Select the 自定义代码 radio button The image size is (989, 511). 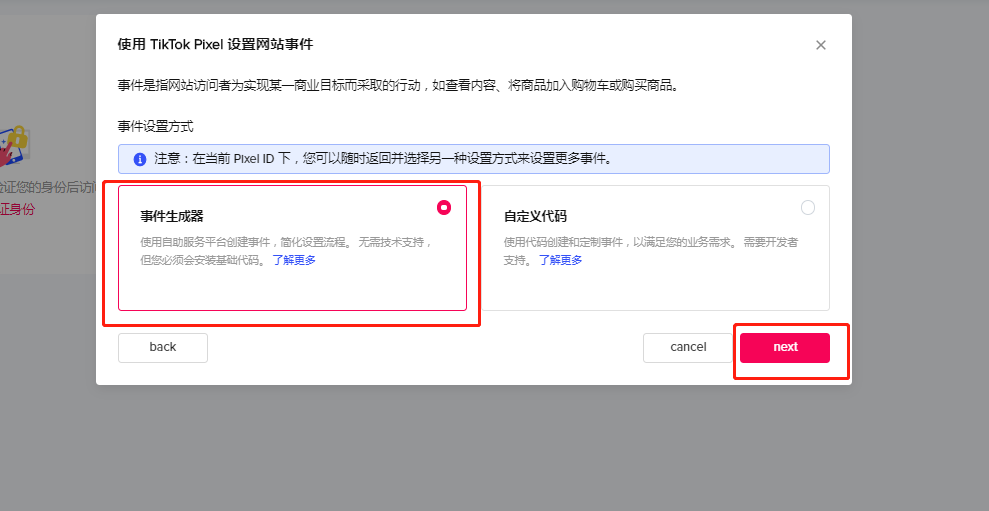pyautogui.click(x=807, y=208)
